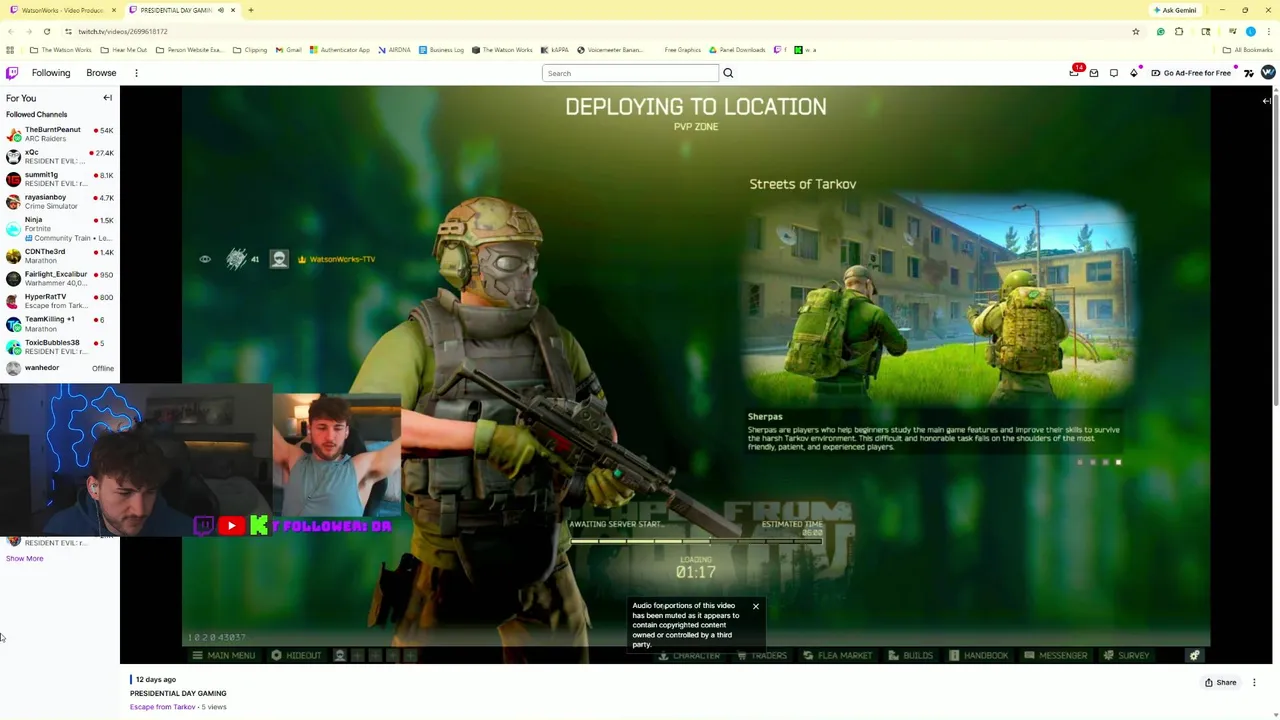The image size is (1280, 720).
Task: Open Voicemeeter Banana bookmark
Action: click(x=610, y=50)
